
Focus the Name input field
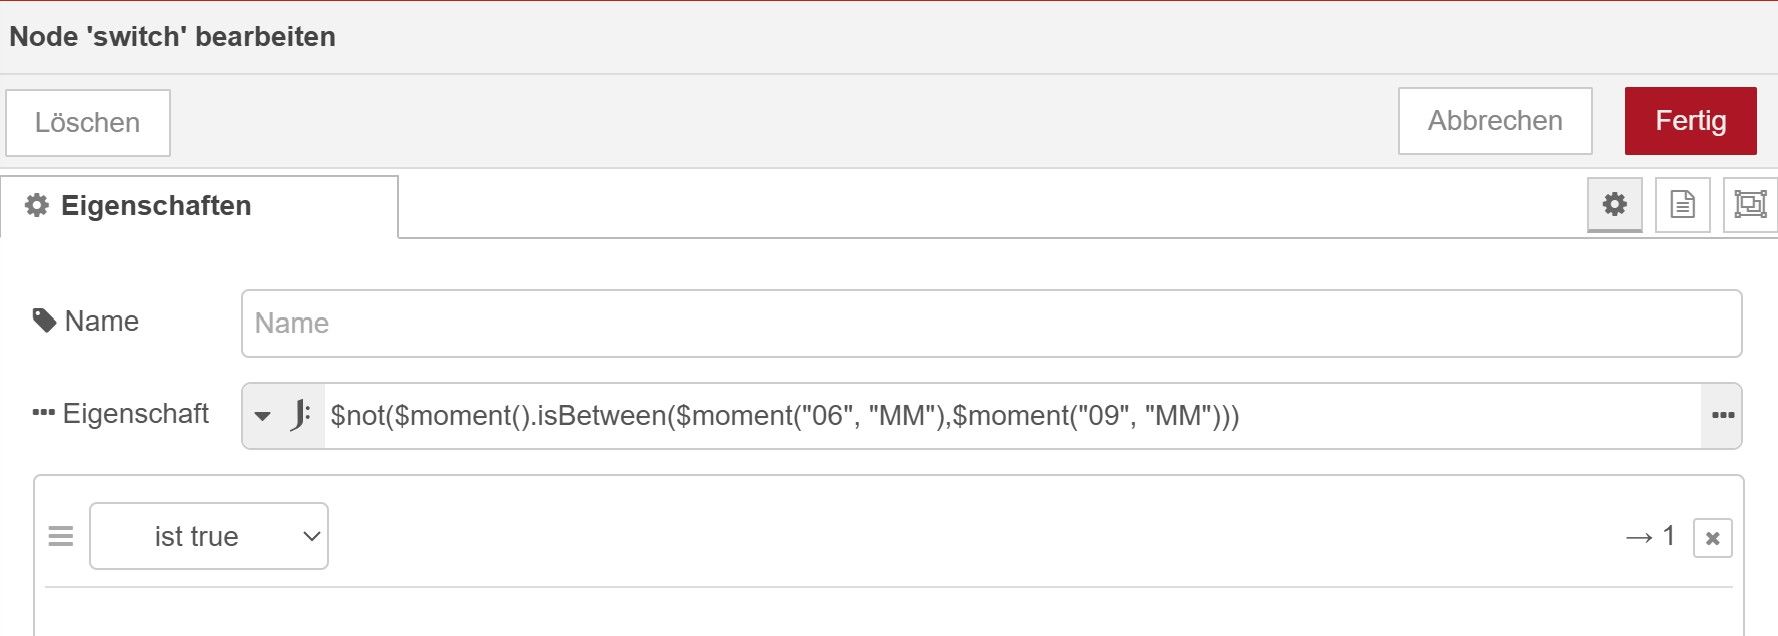pyautogui.click(x=990, y=323)
